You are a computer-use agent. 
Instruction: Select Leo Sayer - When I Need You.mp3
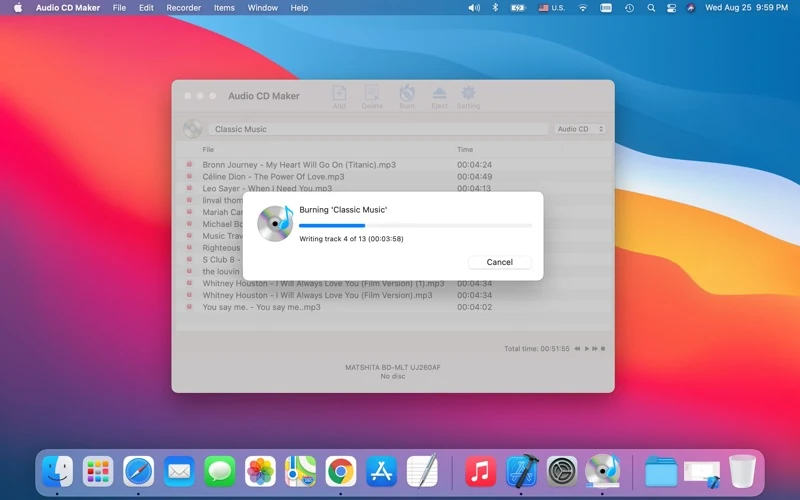tap(393, 188)
